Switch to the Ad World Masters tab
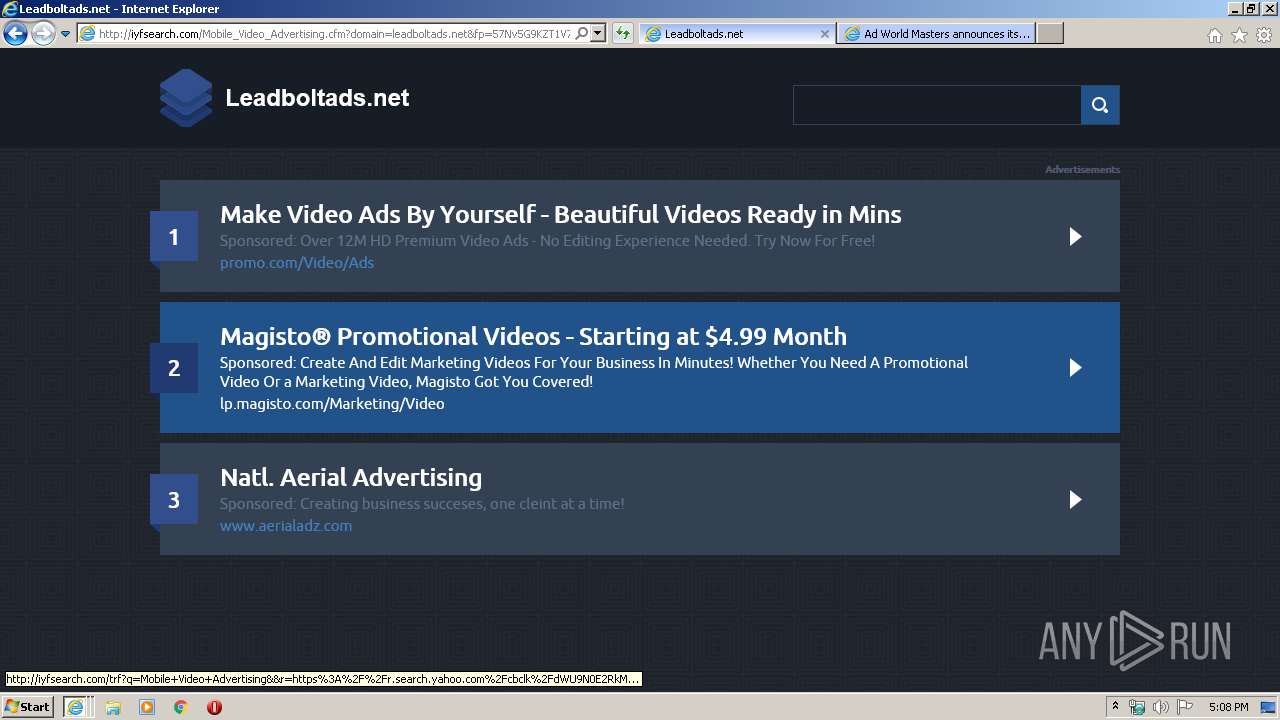Image resolution: width=1280 pixels, height=720 pixels. (937, 33)
